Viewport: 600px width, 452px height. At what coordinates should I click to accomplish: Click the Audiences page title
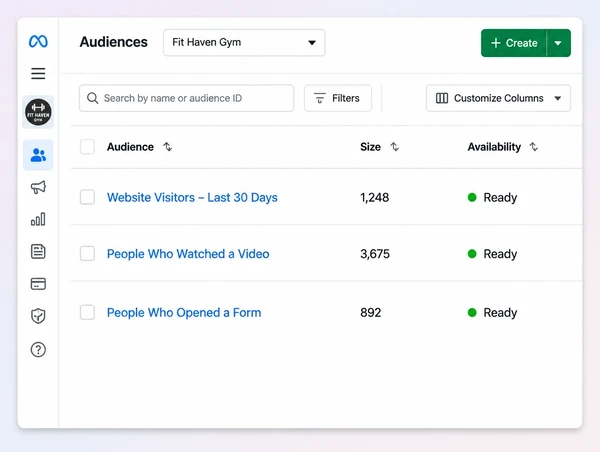pos(113,42)
